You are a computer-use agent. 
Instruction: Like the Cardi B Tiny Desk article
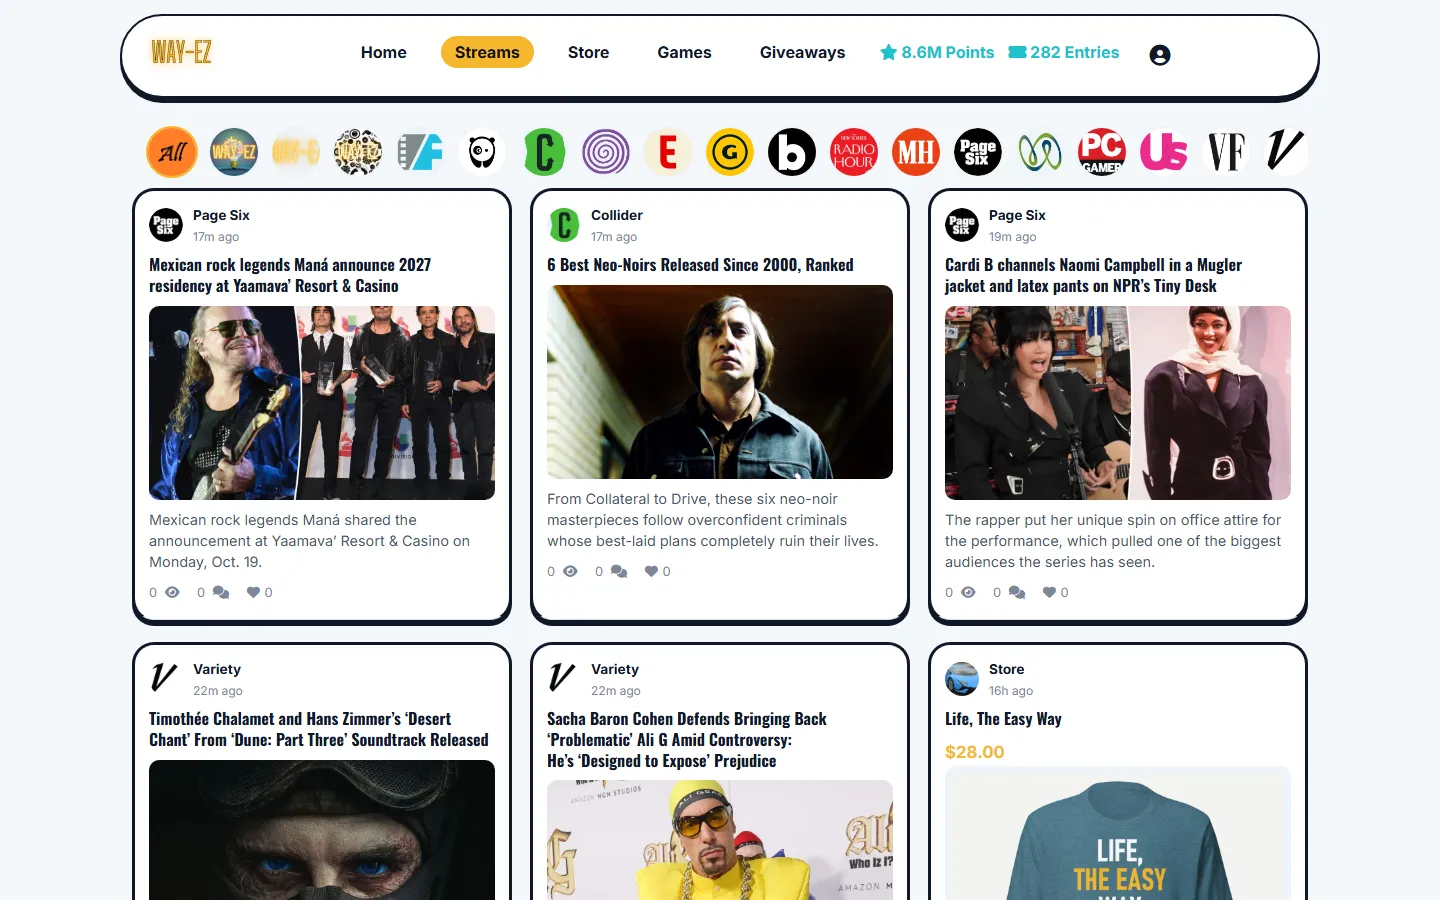(1049, 593)
